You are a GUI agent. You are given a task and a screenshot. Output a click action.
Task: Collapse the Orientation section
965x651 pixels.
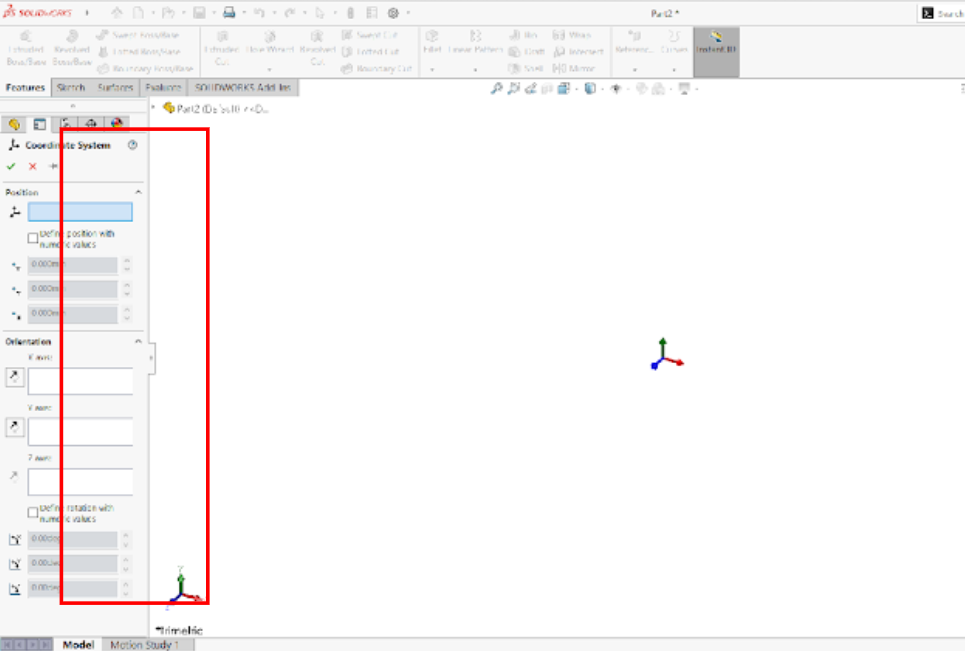[x=138, y=341]
